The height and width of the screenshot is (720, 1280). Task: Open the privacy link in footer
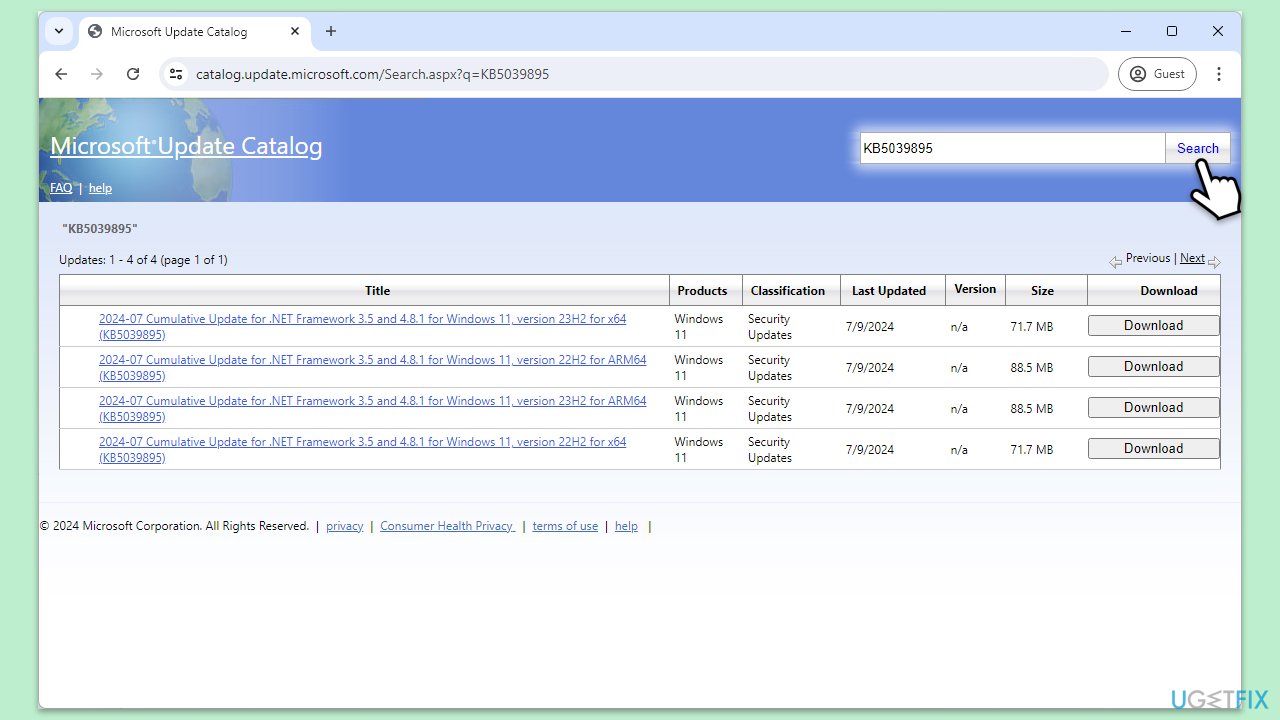tap(344, 526)
